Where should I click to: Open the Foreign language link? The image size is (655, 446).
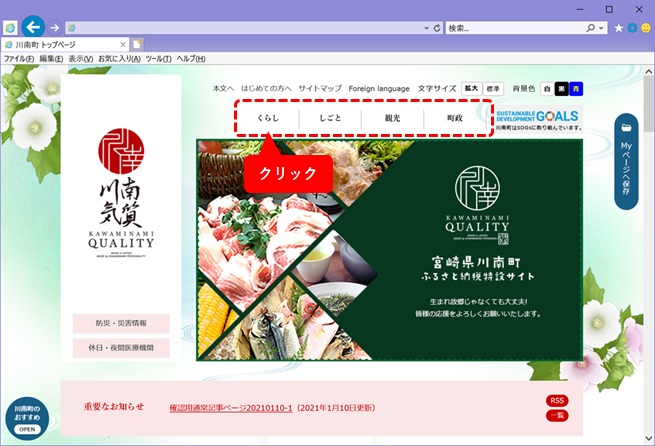[x=379, y=89]
